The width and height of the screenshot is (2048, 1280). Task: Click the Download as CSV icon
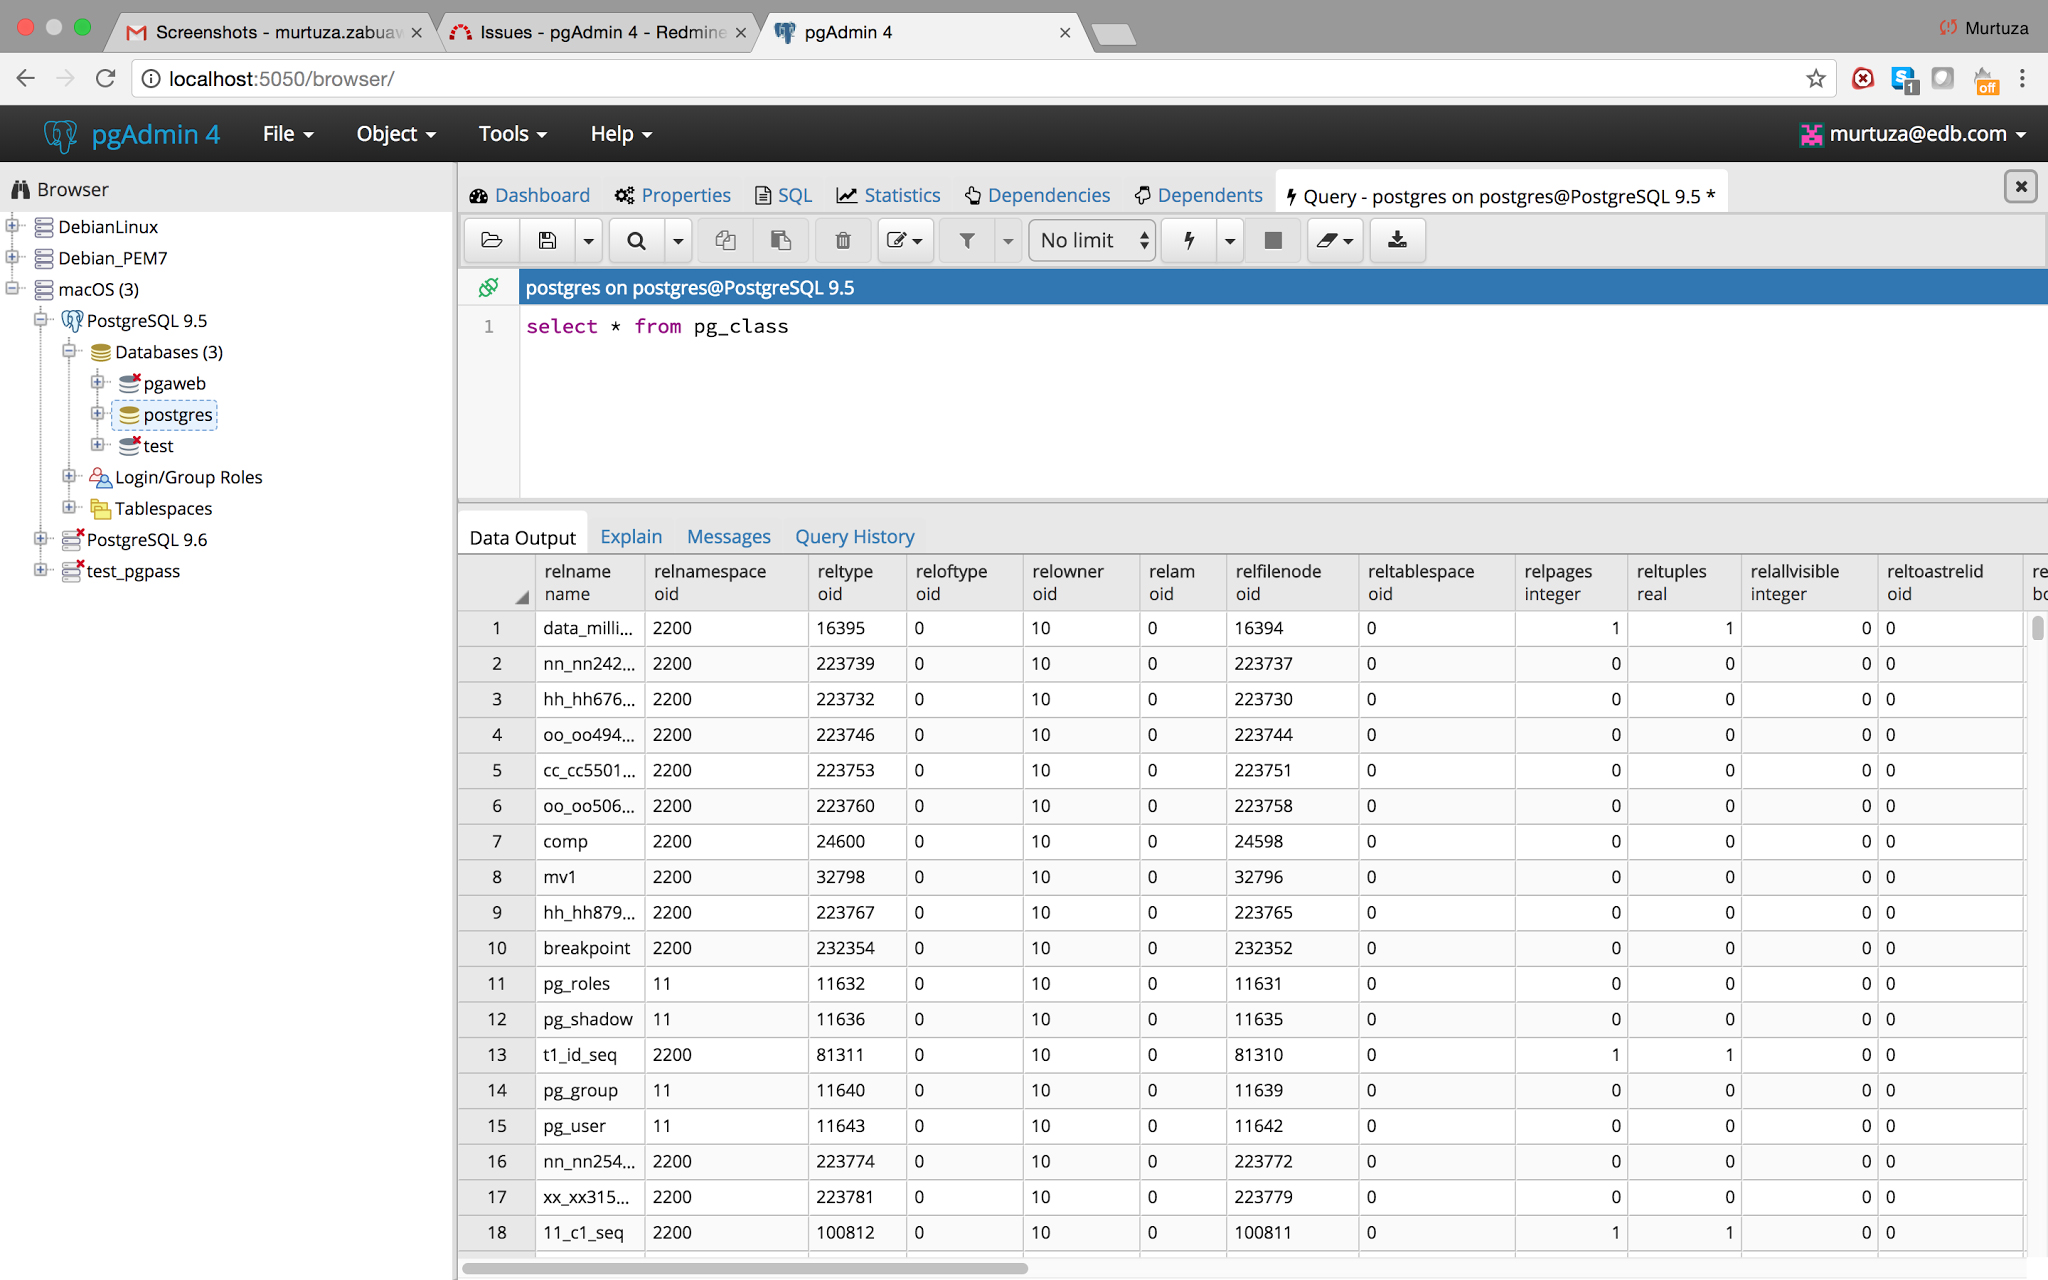tap(1397, 240)
